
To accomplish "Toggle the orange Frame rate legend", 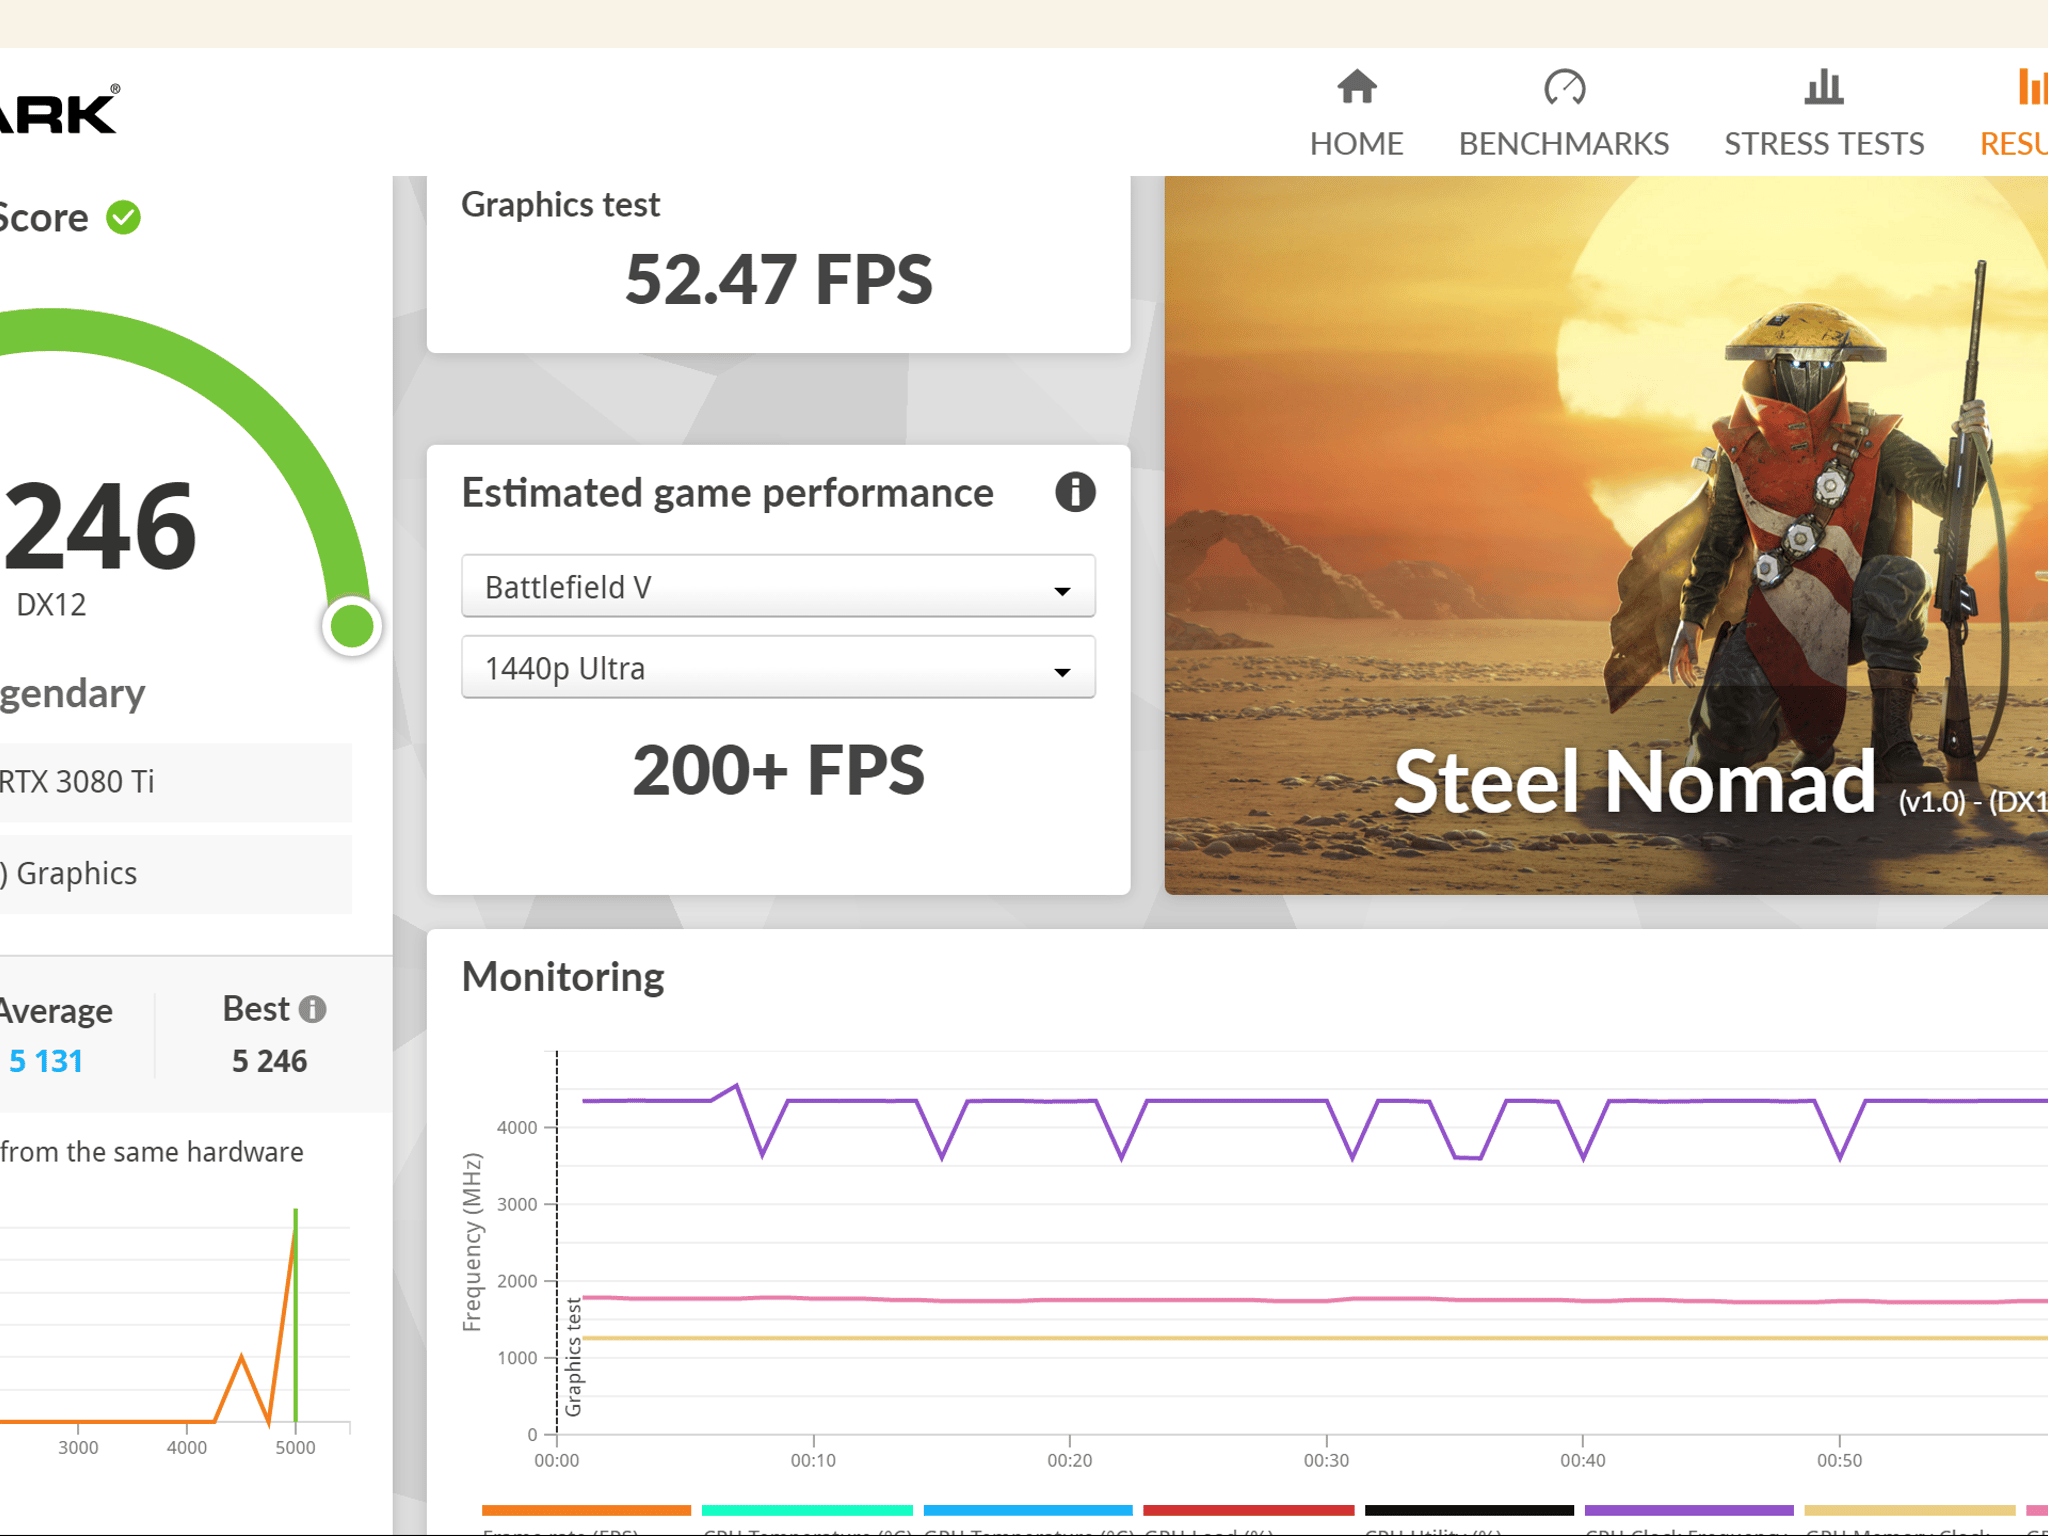I will [x=586, y=1510].
